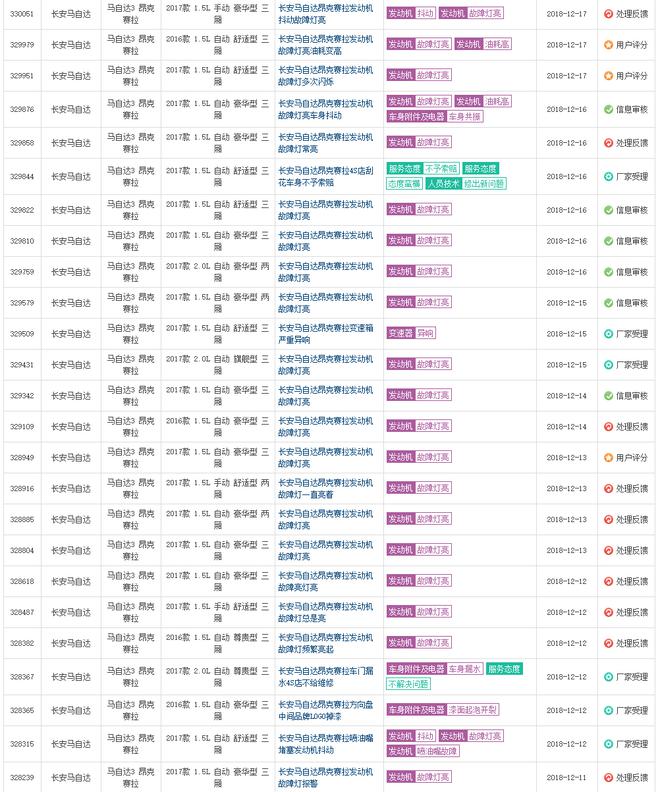This screenshot has height=792, width=660.
Task: Click the 车身附件及电器 车身漏水 tag
Action: (x=435, y=669)
